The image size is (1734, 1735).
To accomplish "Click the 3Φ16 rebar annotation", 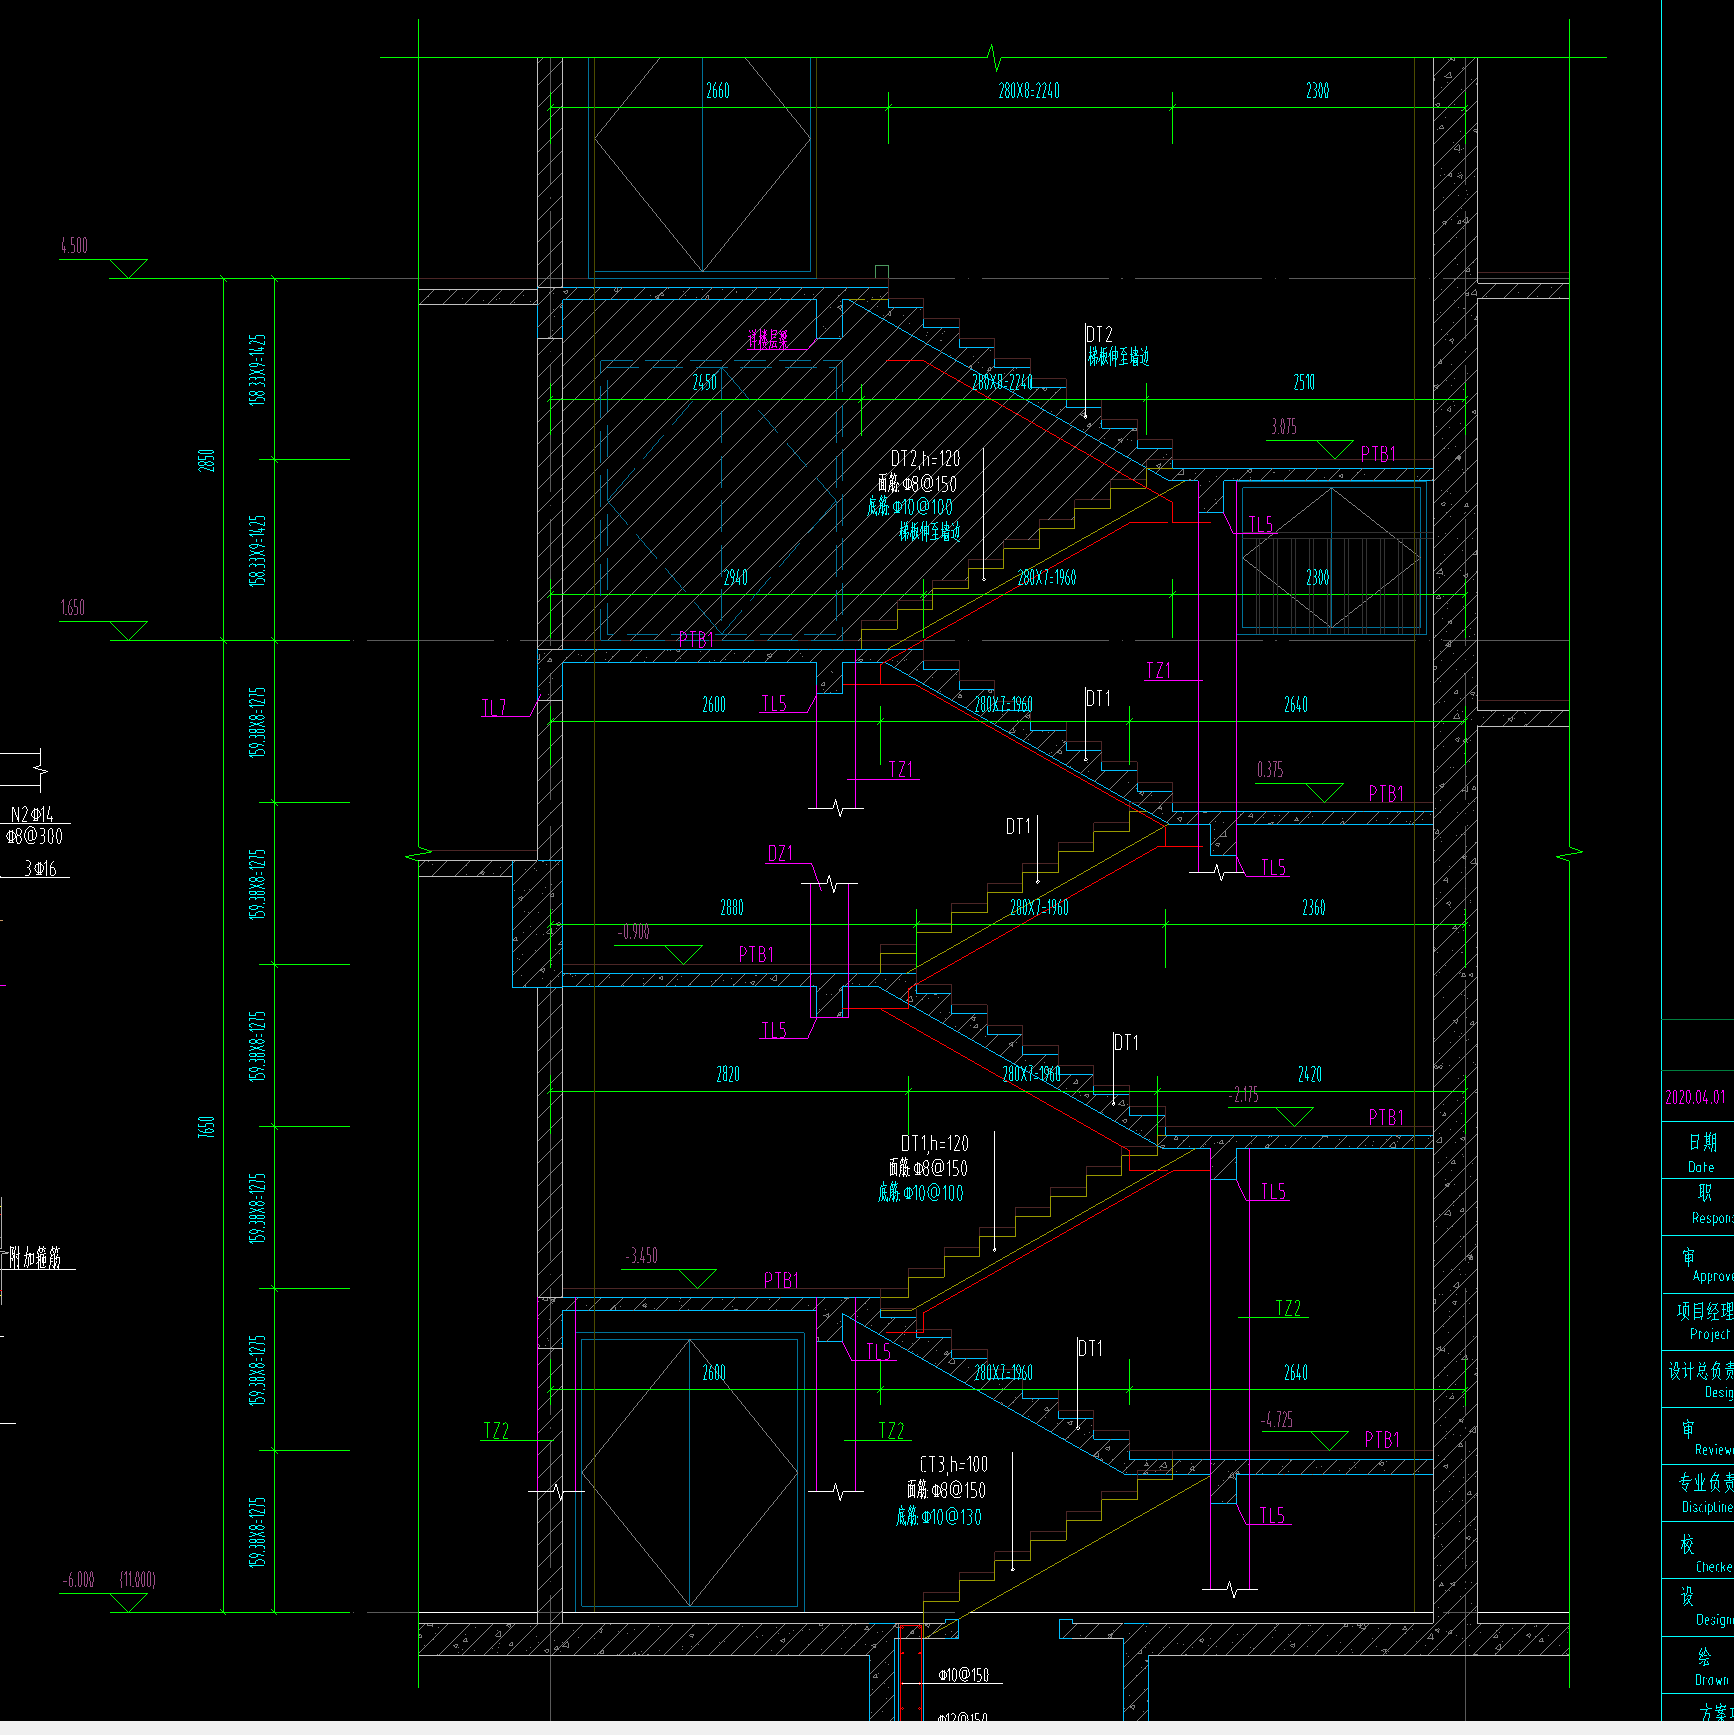I will click(x=41, y=869).
